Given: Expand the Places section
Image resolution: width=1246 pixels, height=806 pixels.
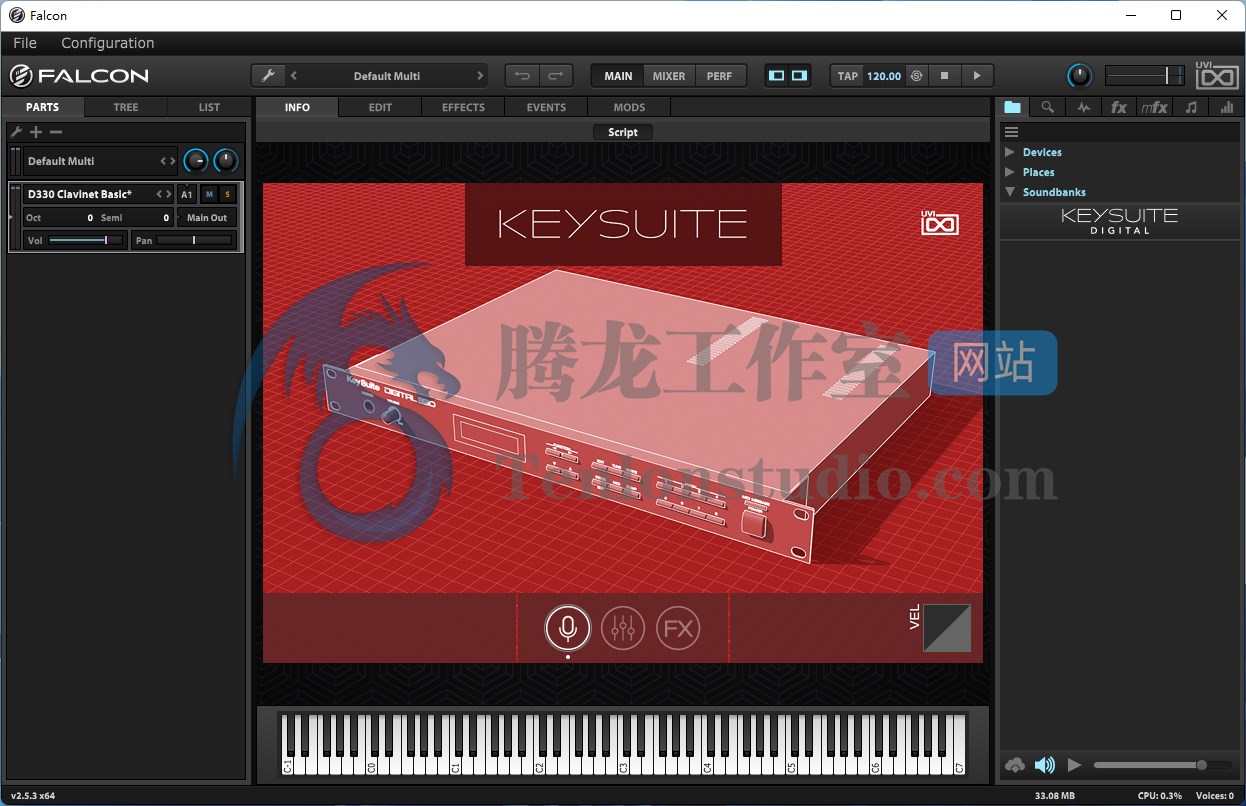Looking at the screenshot, I should pos(1010,172).
